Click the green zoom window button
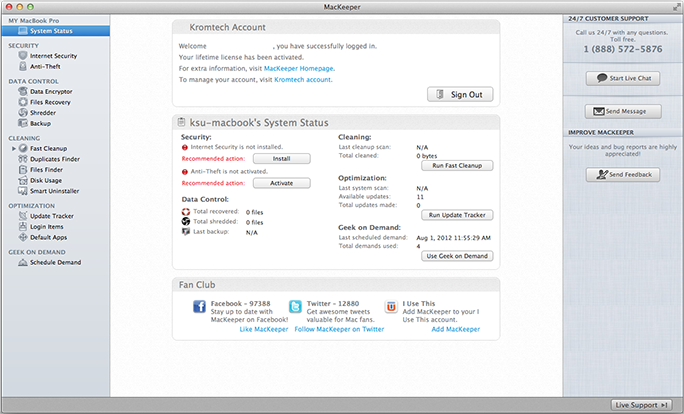The height and width of the screenshot is (414, 684). click(x=30, y=7)
